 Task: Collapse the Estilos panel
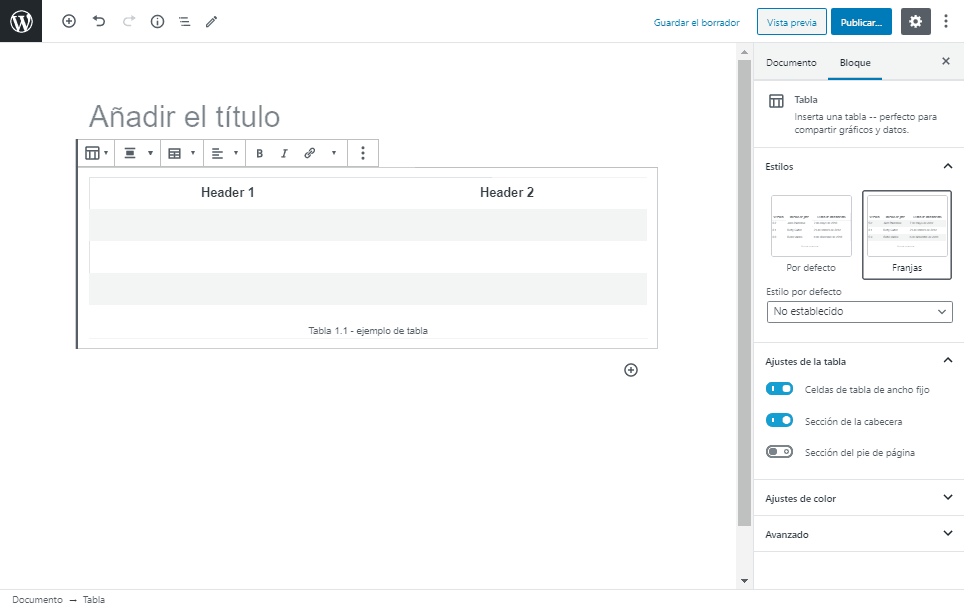(x=859, y=166)
